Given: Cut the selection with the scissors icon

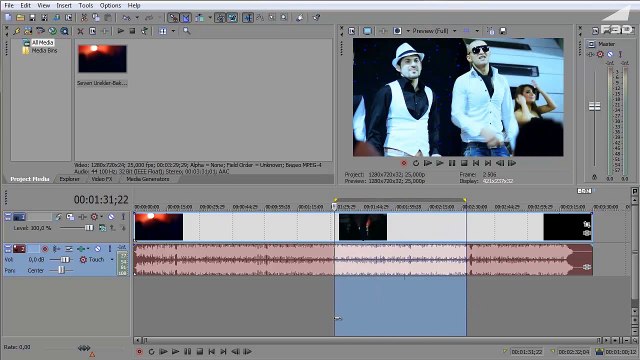Looking at the screenshot, I should [84, 18].
